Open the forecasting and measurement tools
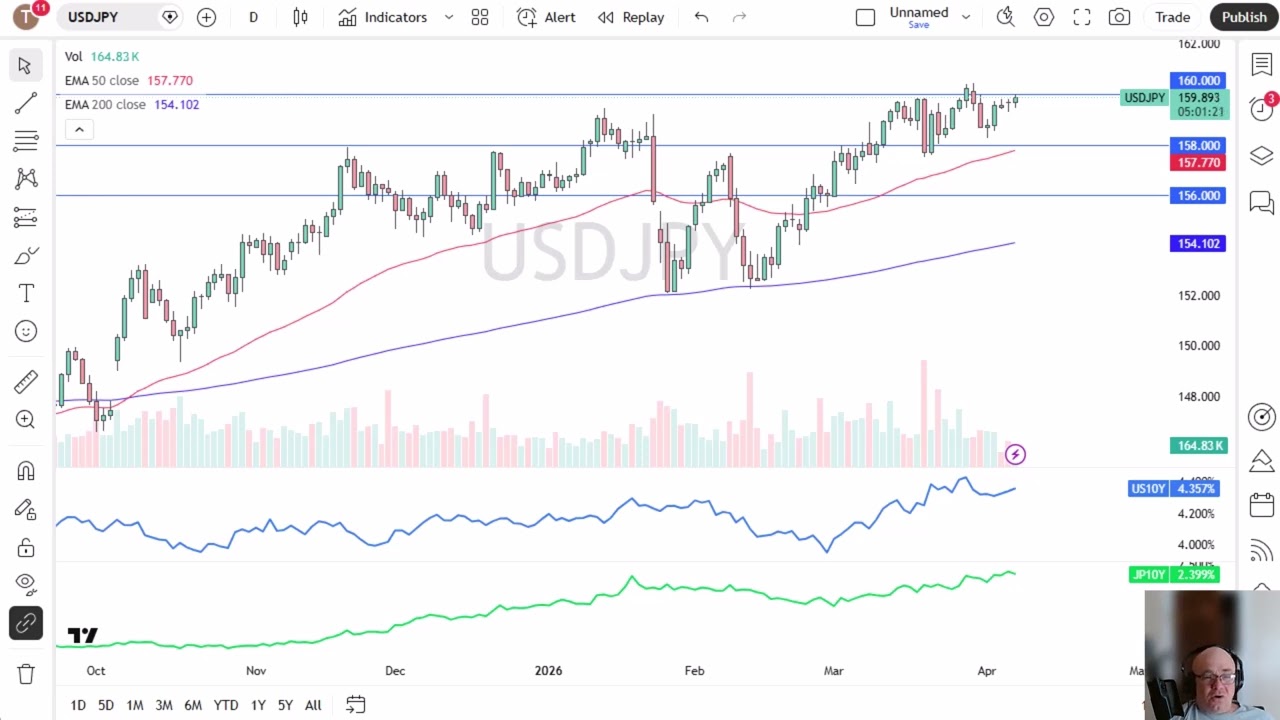 point(25,217)
